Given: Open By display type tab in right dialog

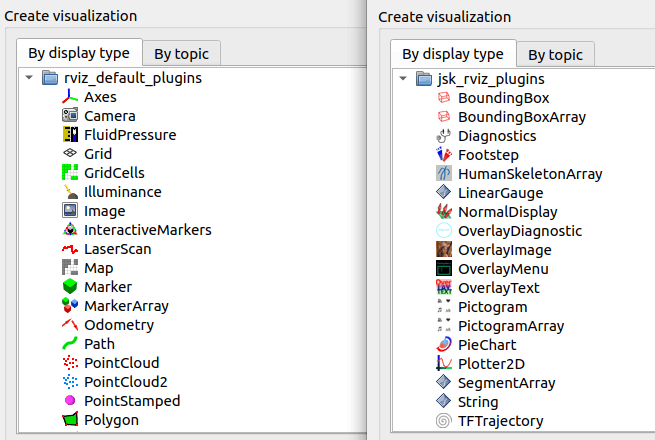Looking at the screenshot, I should click(x=453, y=53).
